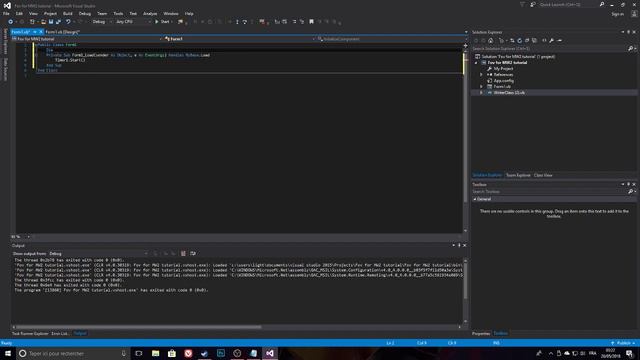Click Sync with Active Document icon
This screenshot has height=360, width=640.
(512, 40)
